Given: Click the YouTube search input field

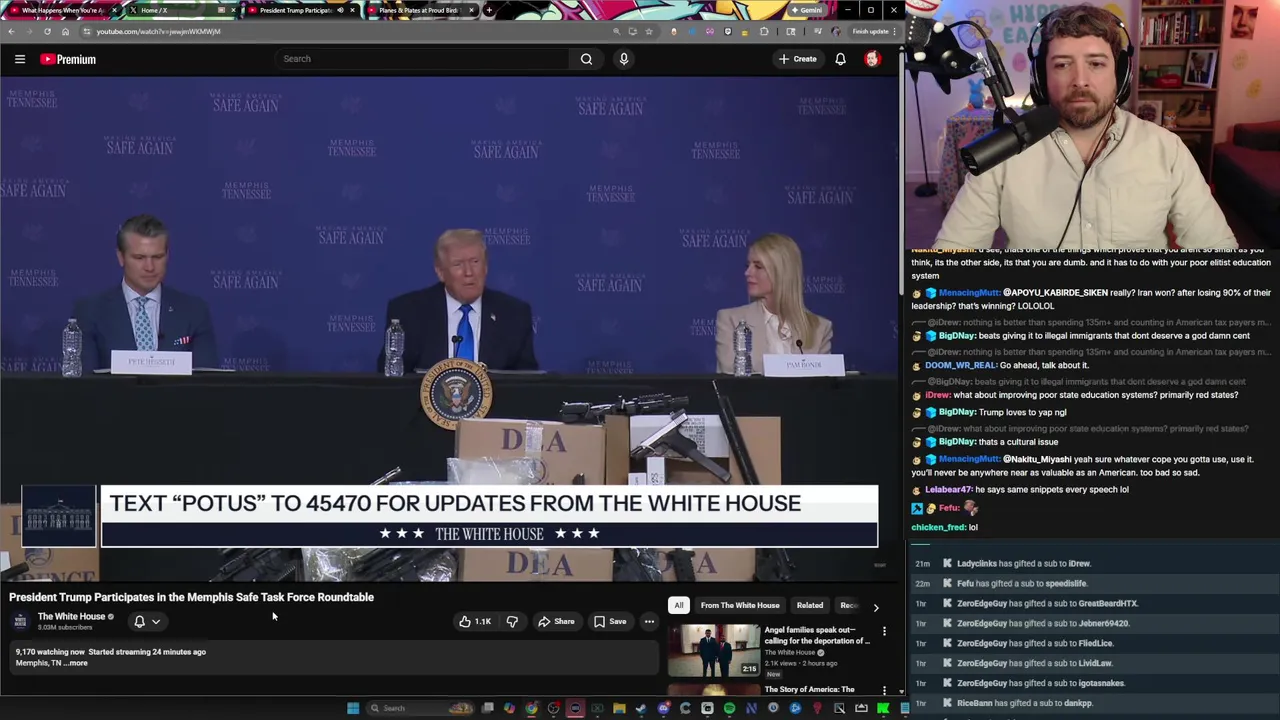Looking at the screenshot, I should click(x=424, y=59).
